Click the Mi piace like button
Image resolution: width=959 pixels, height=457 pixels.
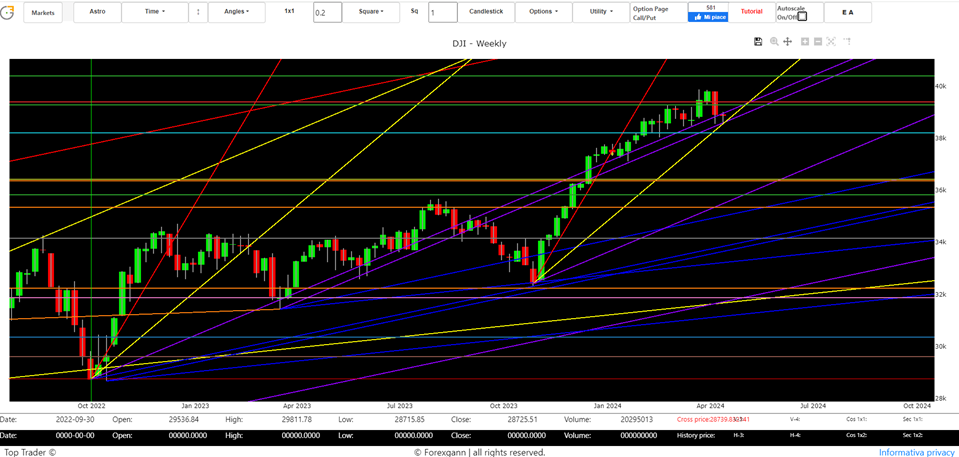tap(708, 17)
